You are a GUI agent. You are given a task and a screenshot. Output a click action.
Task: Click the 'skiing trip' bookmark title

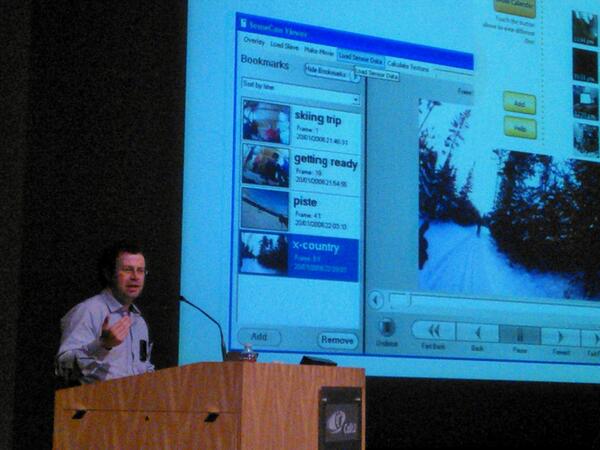(318, 119)
